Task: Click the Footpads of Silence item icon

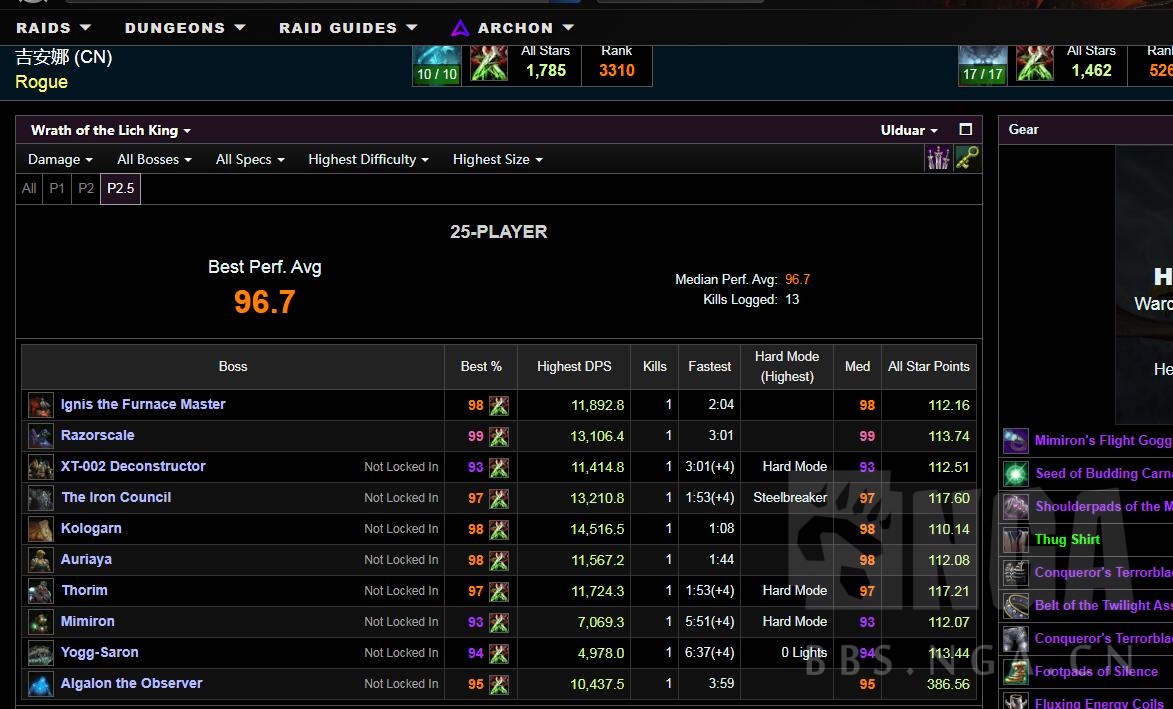Action: (1016, 672)
